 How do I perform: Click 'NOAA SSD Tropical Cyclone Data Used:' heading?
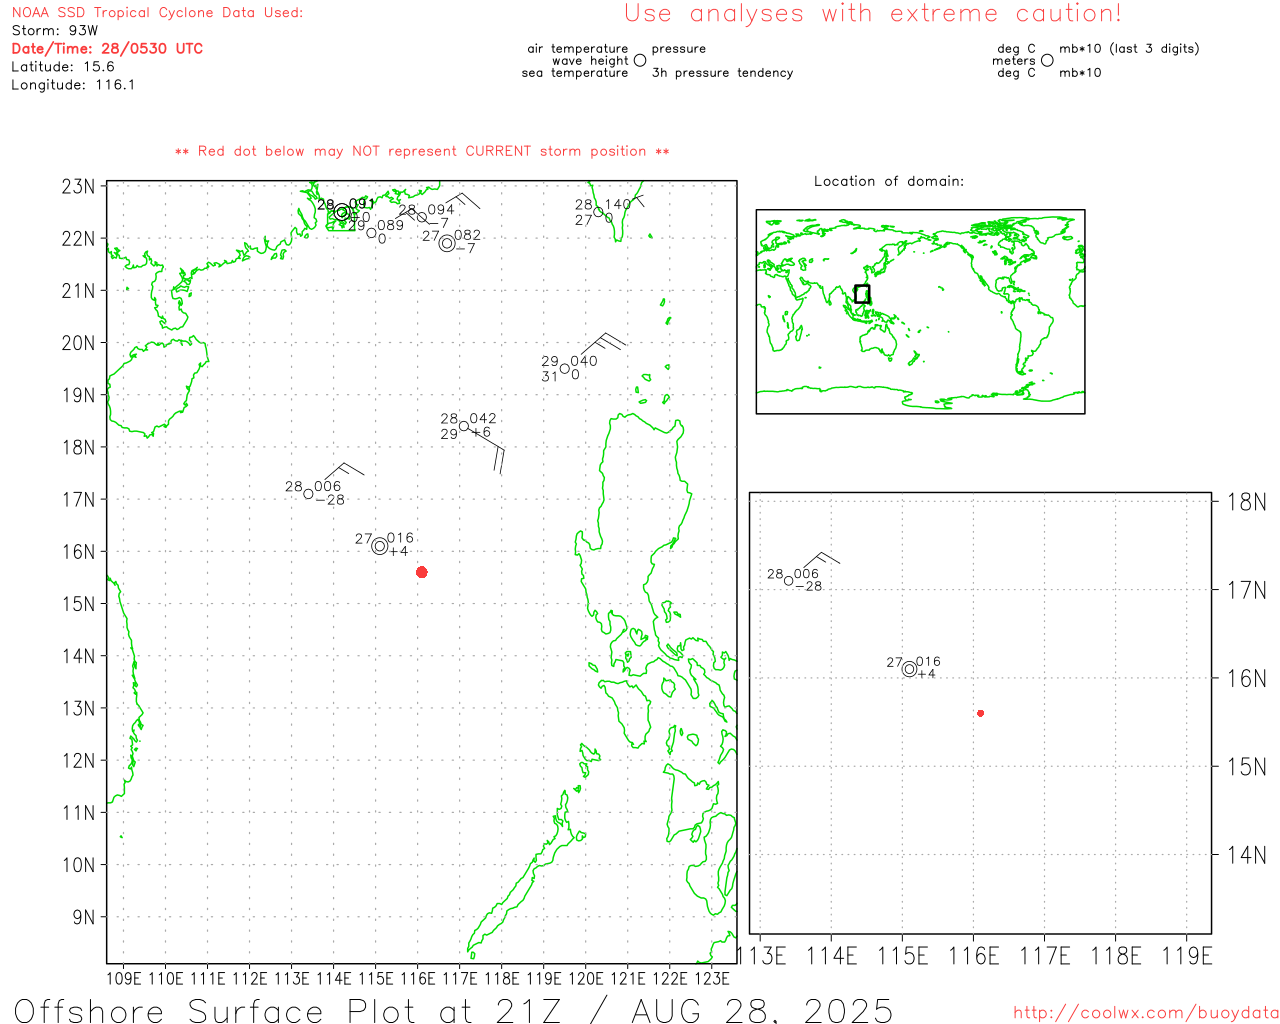coord(157,13)
